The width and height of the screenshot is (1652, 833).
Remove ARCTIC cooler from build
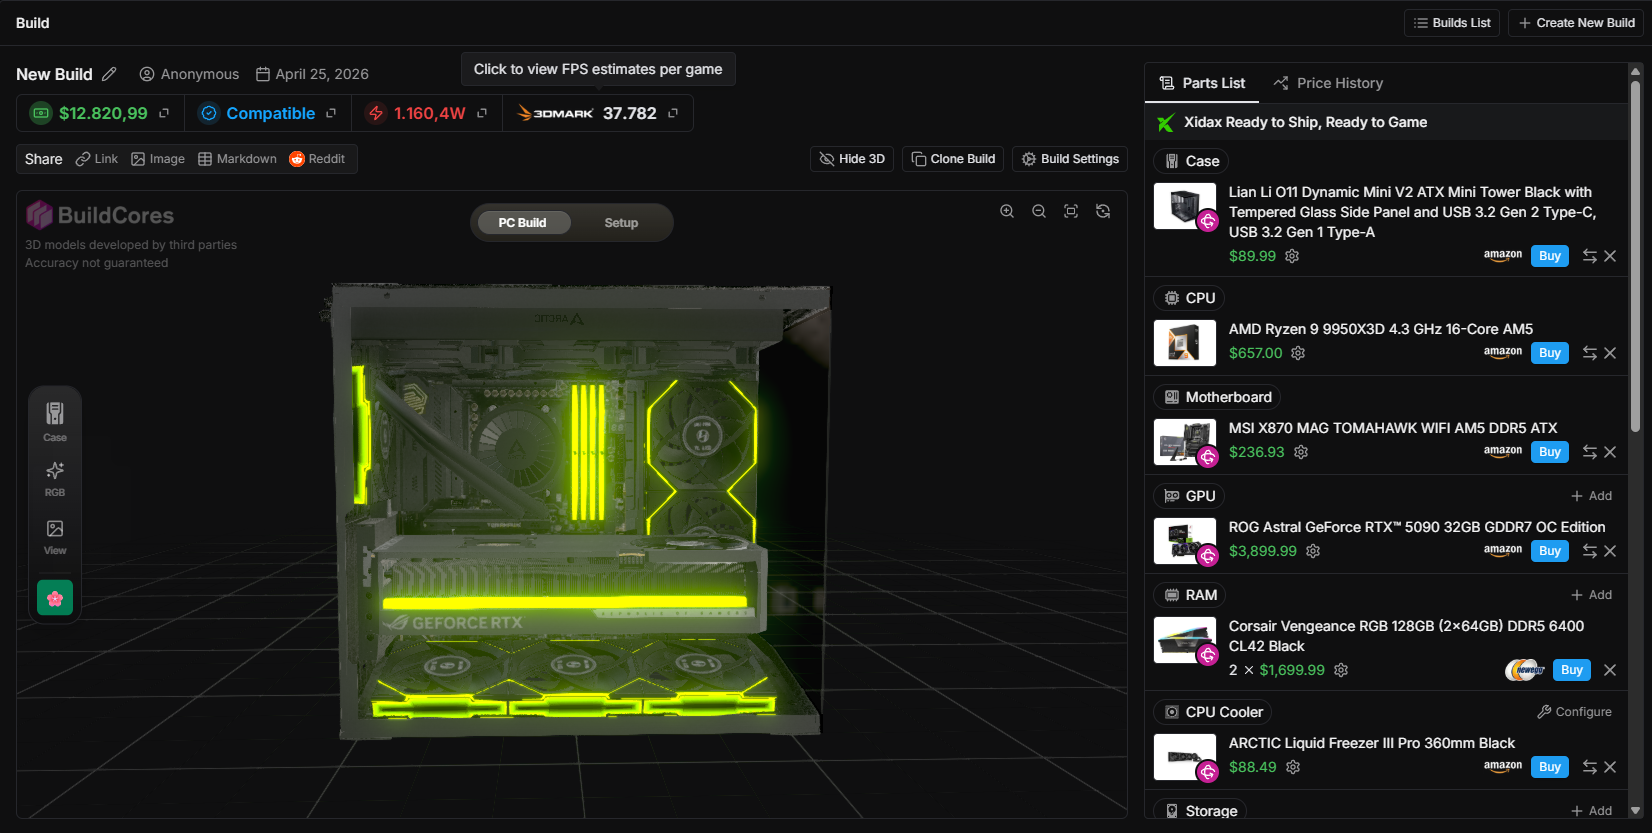[1610, 767]
